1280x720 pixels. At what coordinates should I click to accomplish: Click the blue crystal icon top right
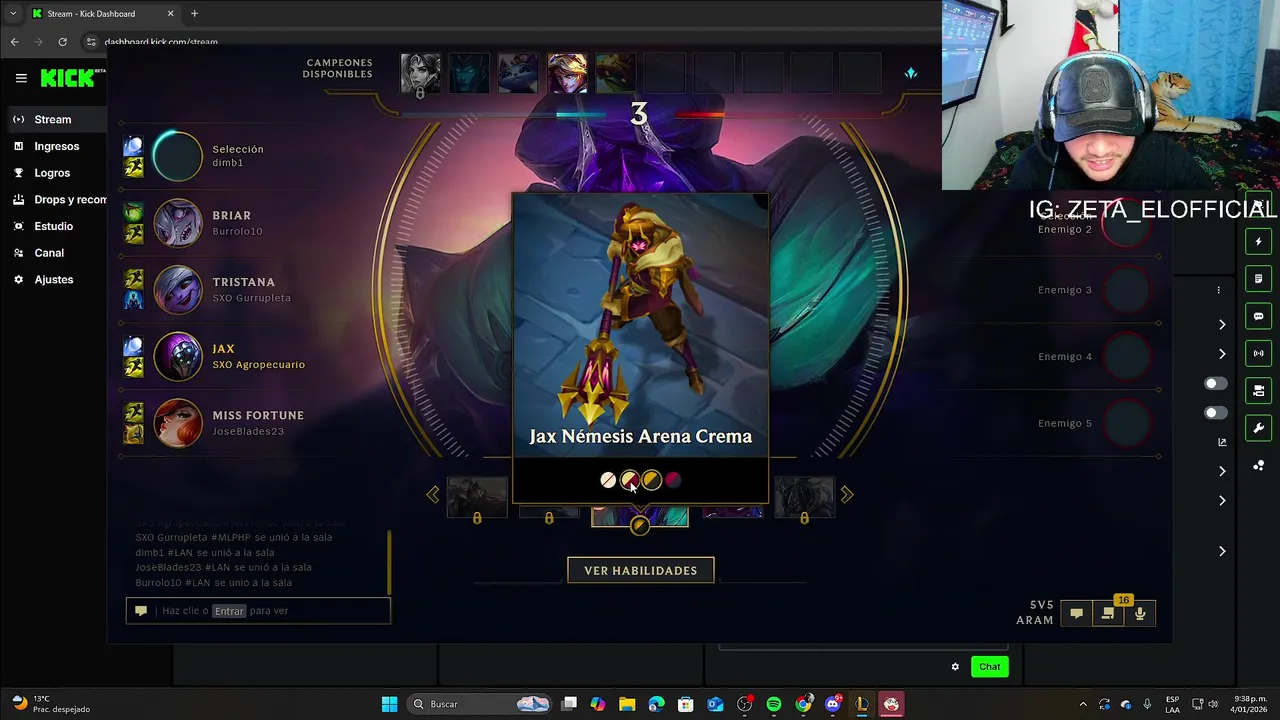910,73
